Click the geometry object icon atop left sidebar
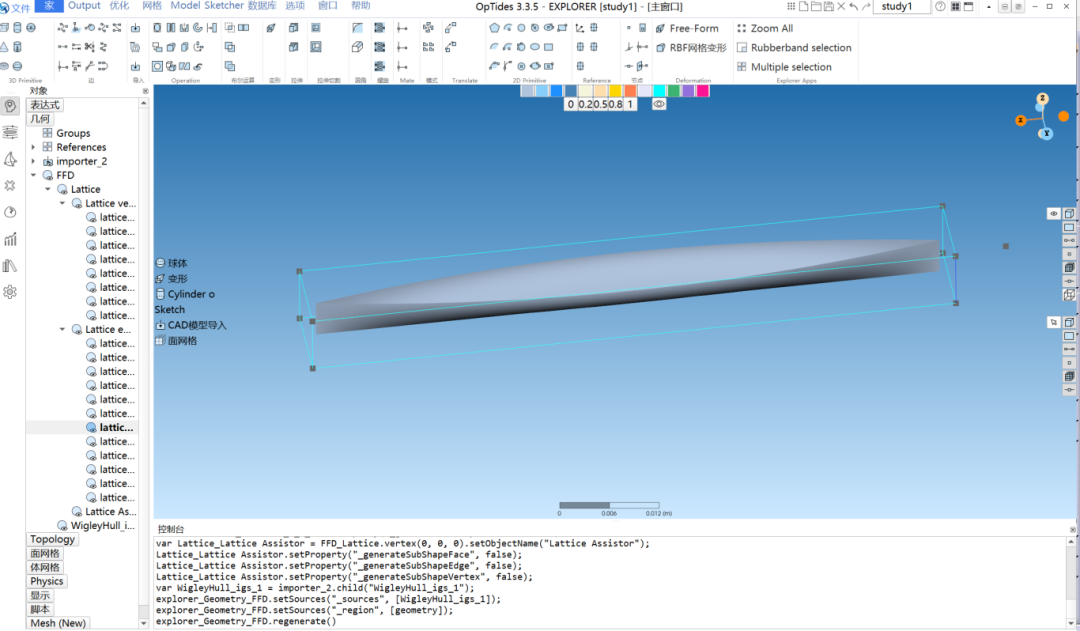The width and height of the screenshot is (1080, 631). point(10,105)
